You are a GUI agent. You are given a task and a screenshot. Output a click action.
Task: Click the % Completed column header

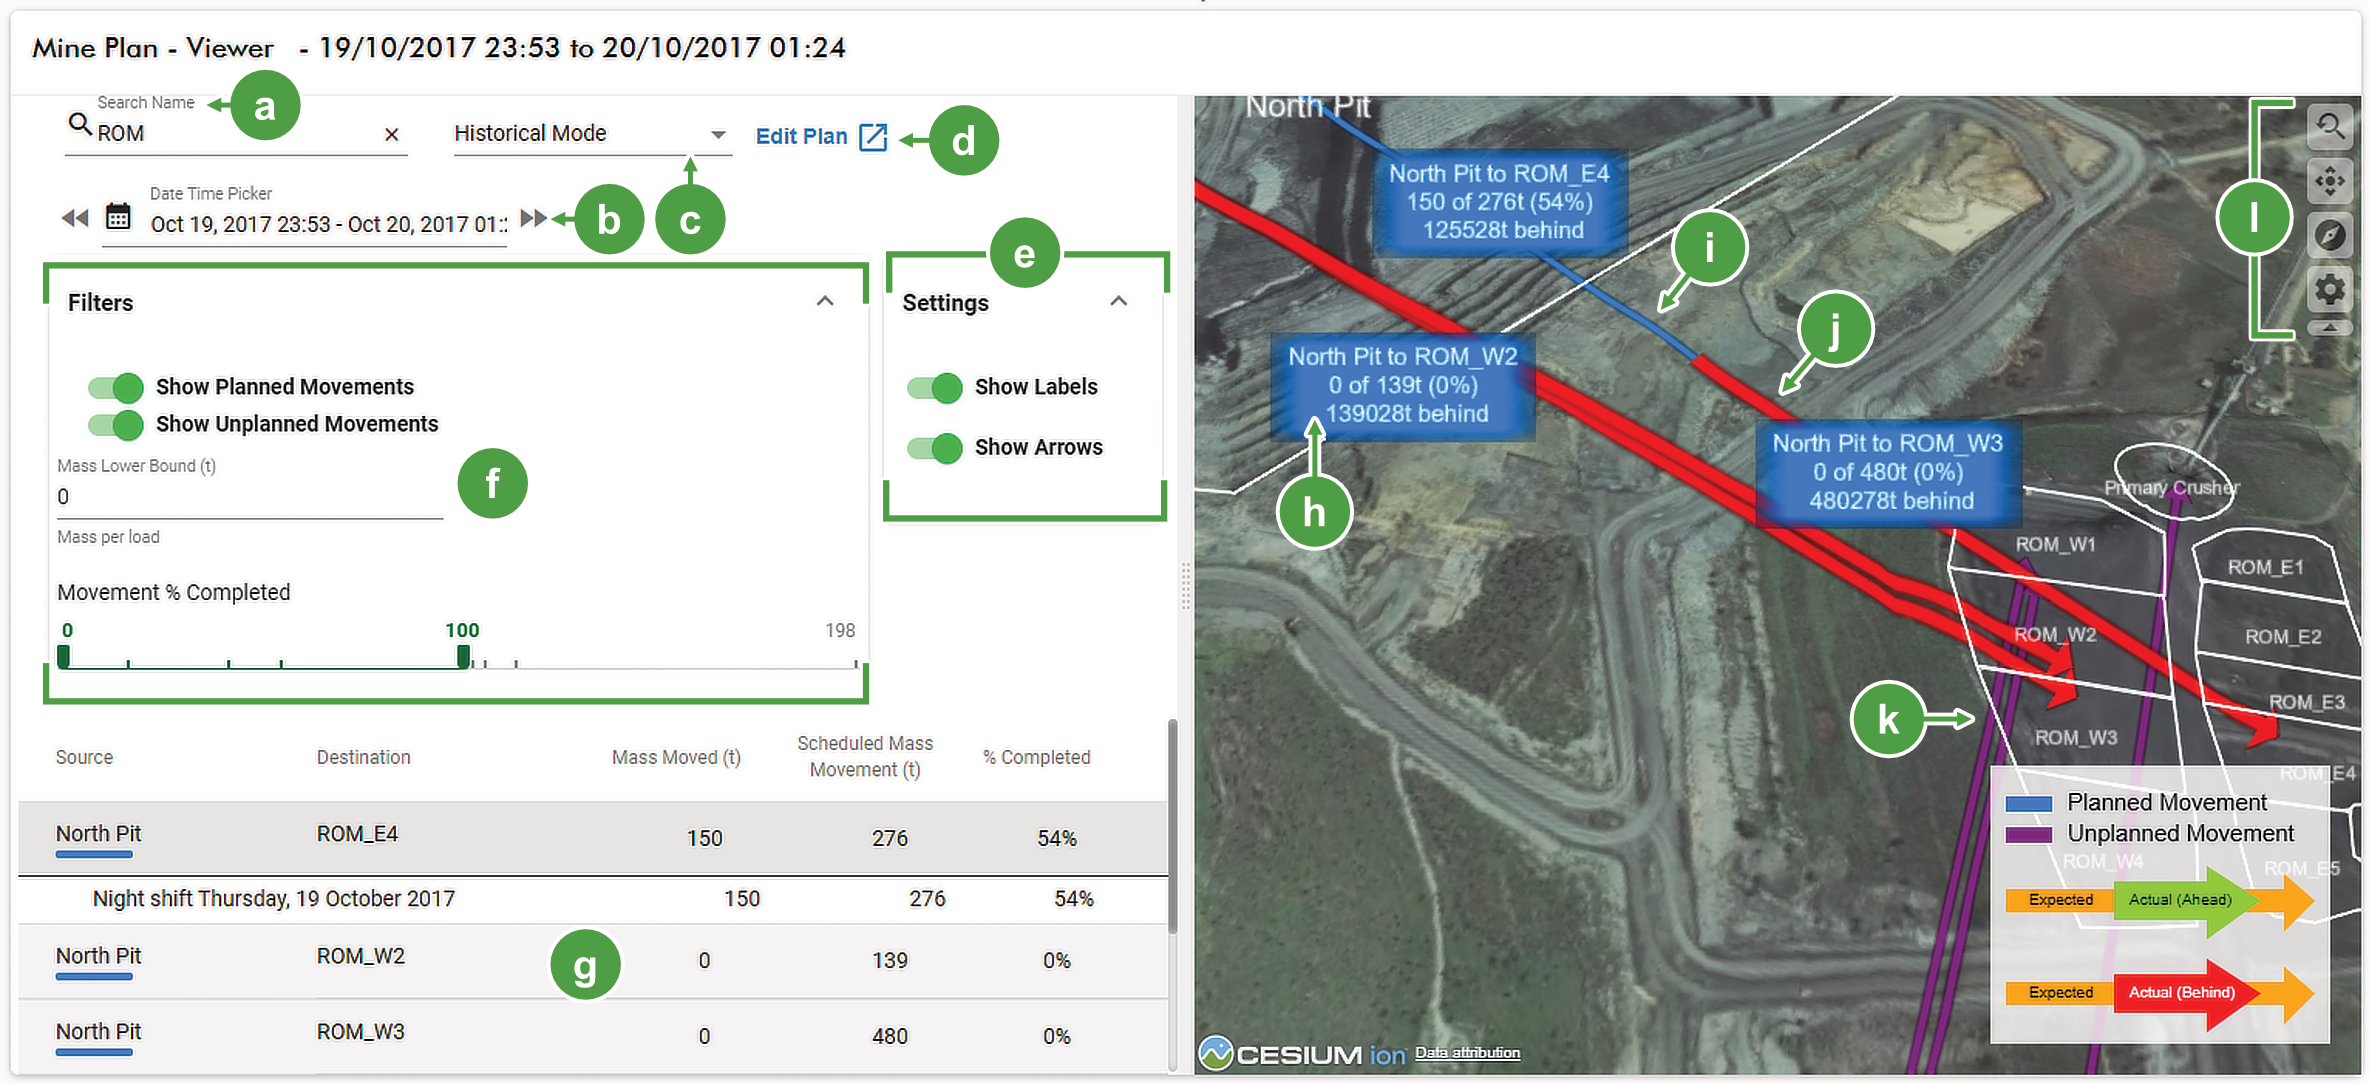click(1036, 757)
